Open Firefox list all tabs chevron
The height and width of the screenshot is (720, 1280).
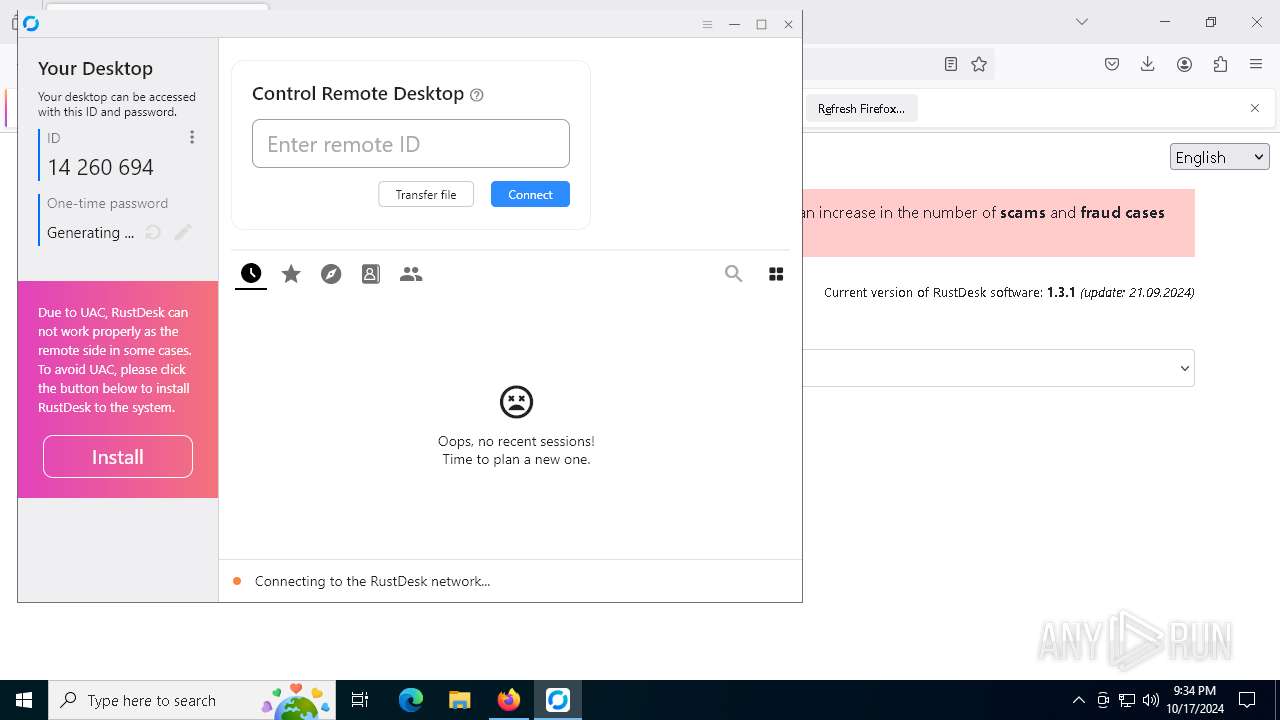[x=1082, y=22]
